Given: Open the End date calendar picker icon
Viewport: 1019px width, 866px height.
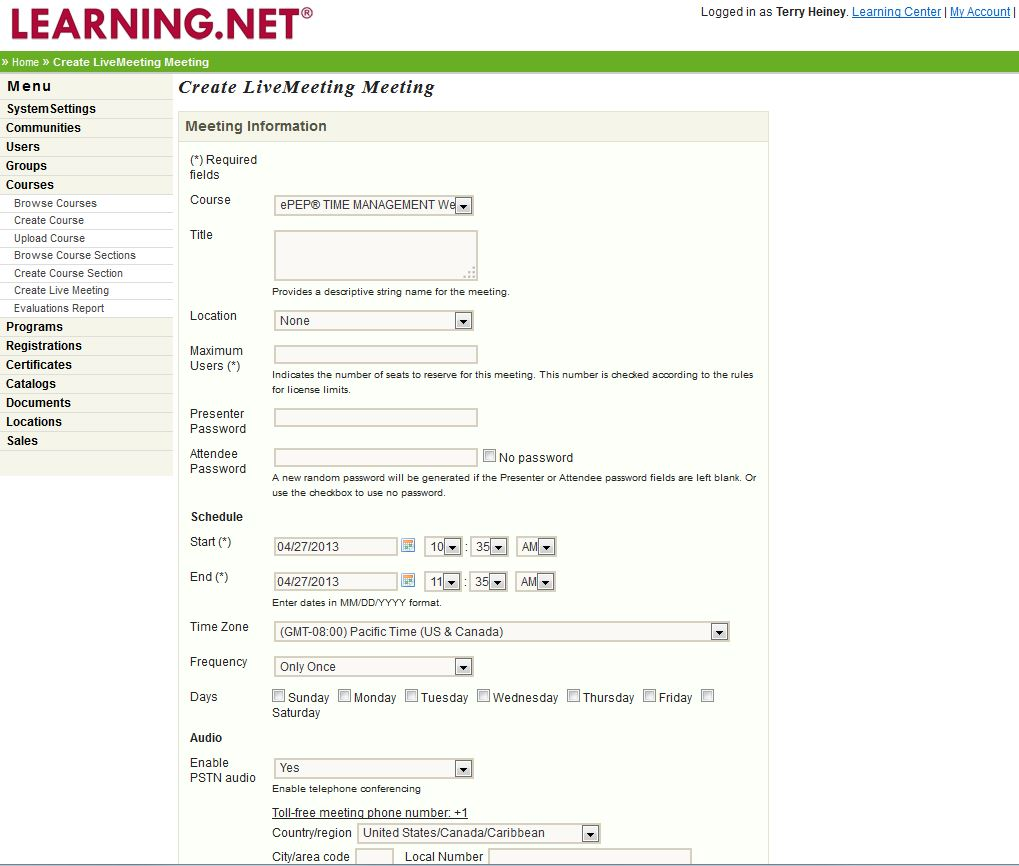Looking at the screenshot, I should click(408, 580).
